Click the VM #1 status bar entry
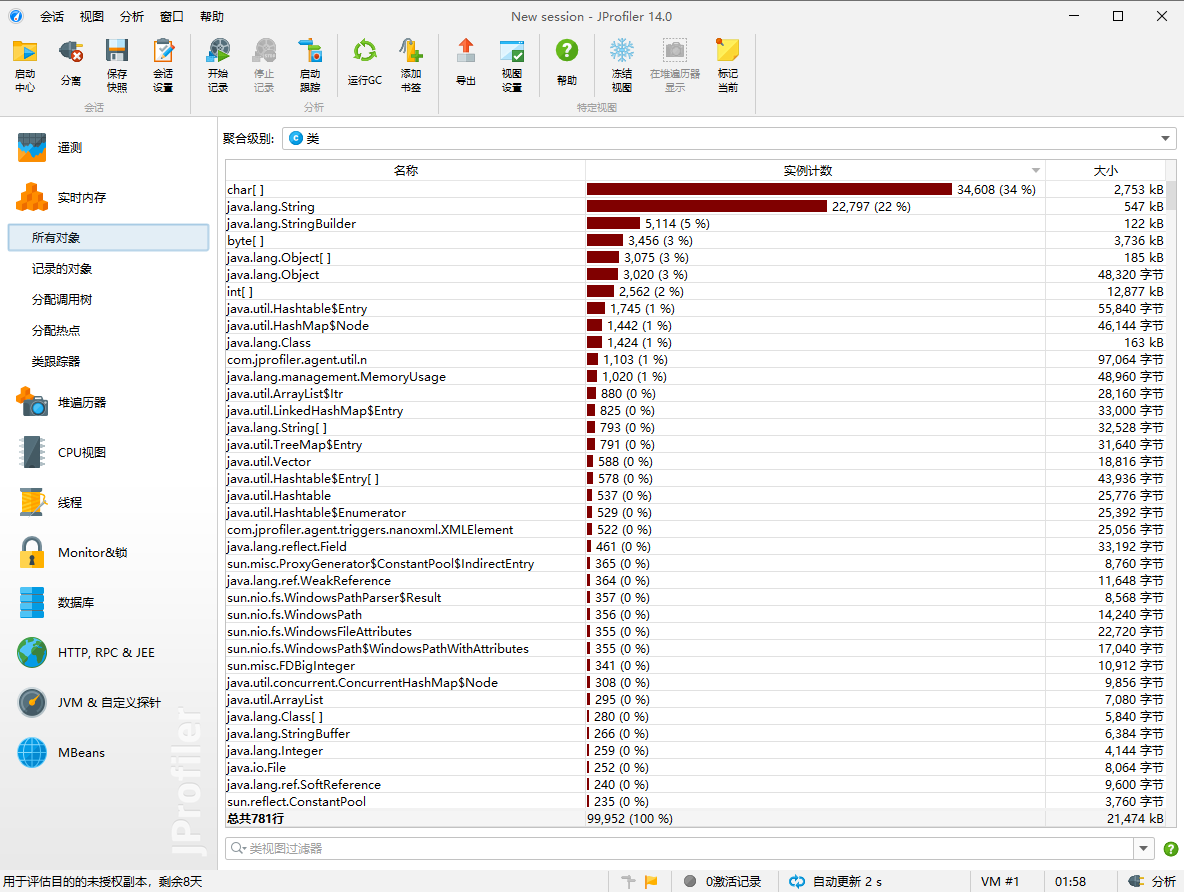The width and height of the screenshot is (1184, 892). (1000, 881)
